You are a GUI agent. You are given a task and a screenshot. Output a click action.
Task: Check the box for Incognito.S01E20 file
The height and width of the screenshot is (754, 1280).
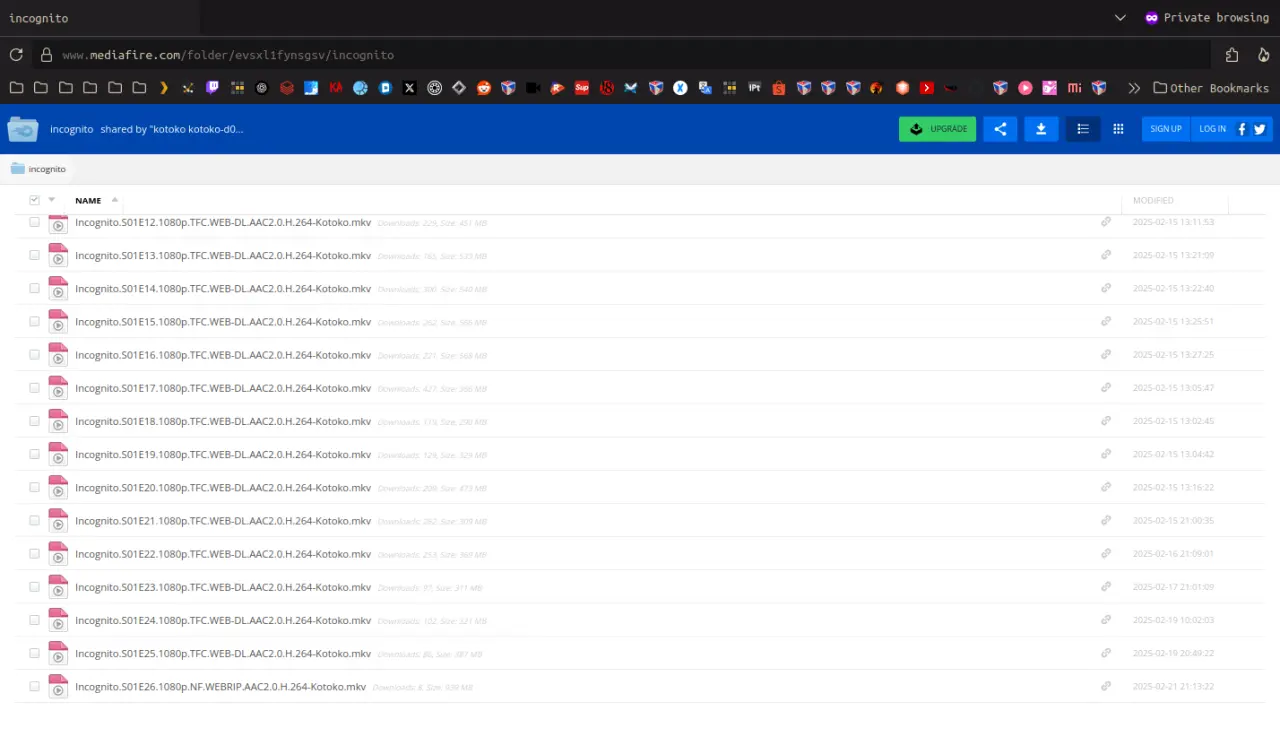(35, 487)
